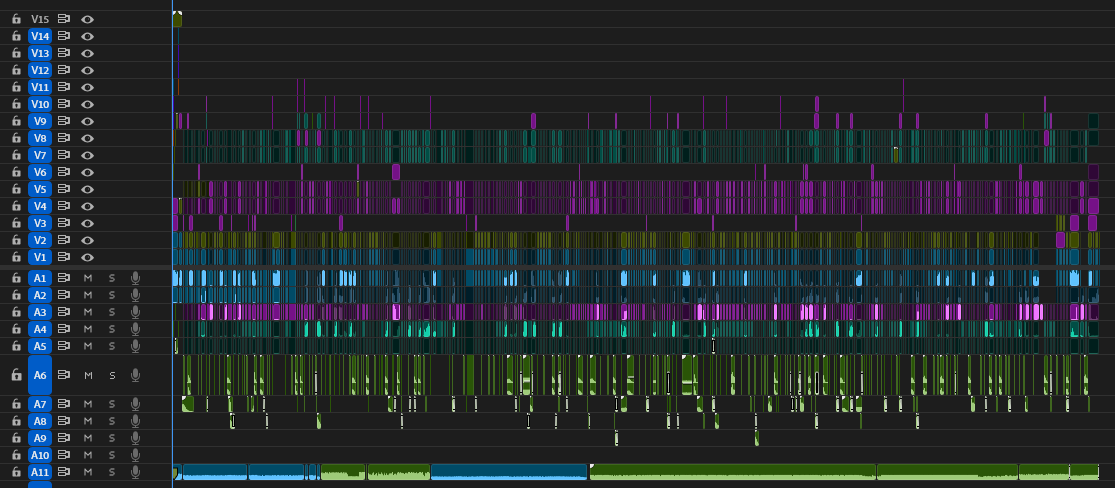Click voice-over record mic on A4
This screenshot has height=488, width=1115.
[135, 329]
